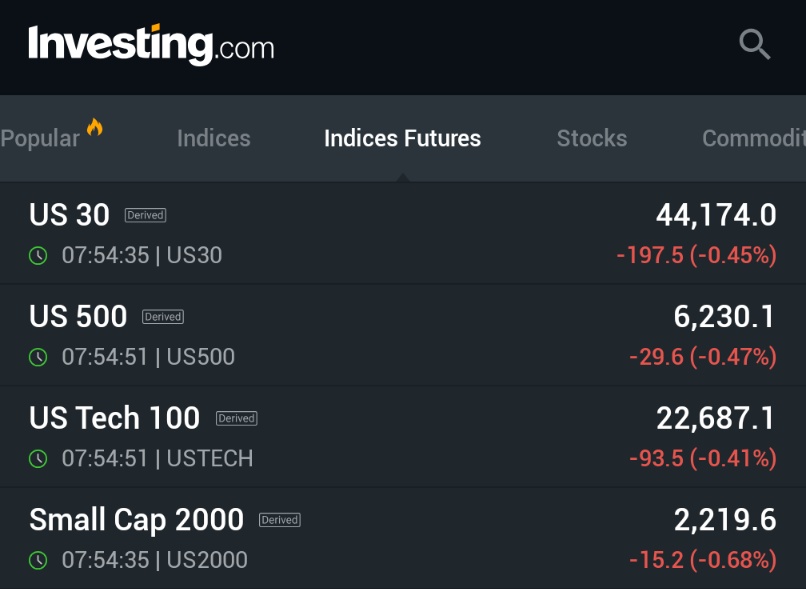Image resolution: width=806 pixels, height=589 pixels.
Task: Open the Commodities tab
Action: 754,138
